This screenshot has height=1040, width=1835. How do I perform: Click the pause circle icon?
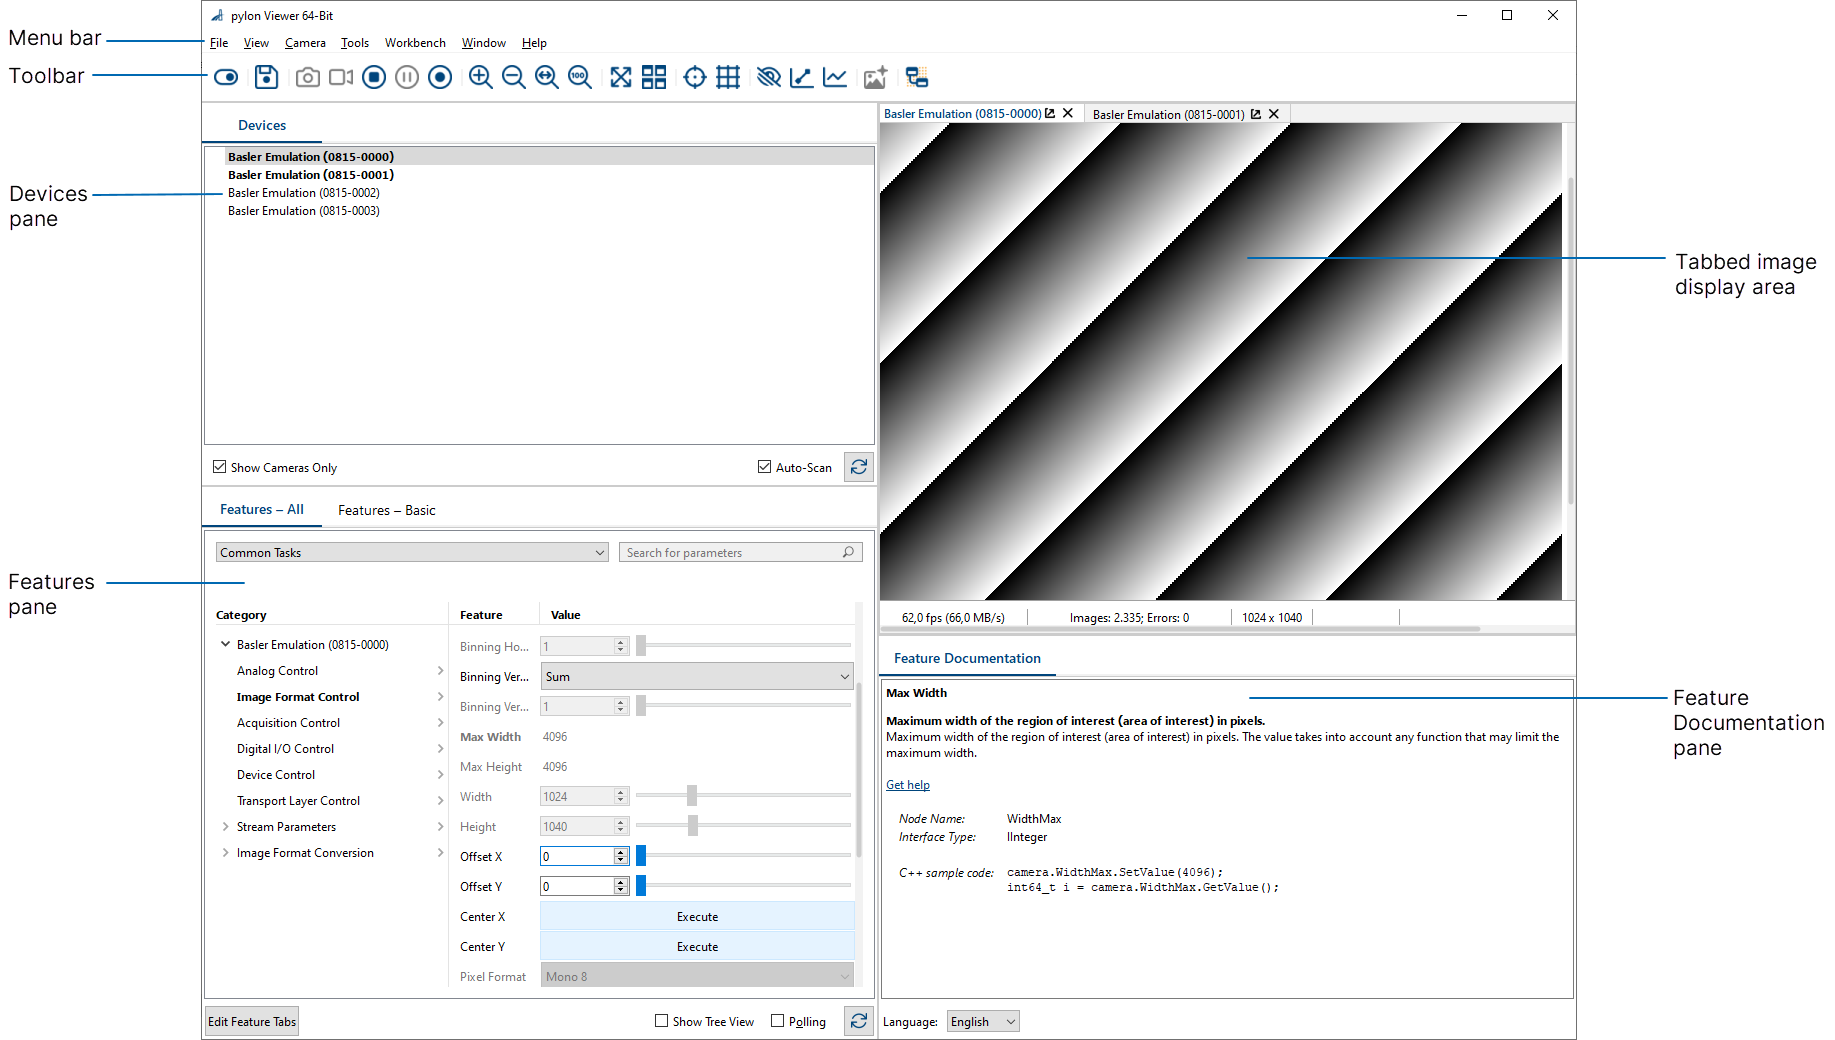[x=407, y=77]
